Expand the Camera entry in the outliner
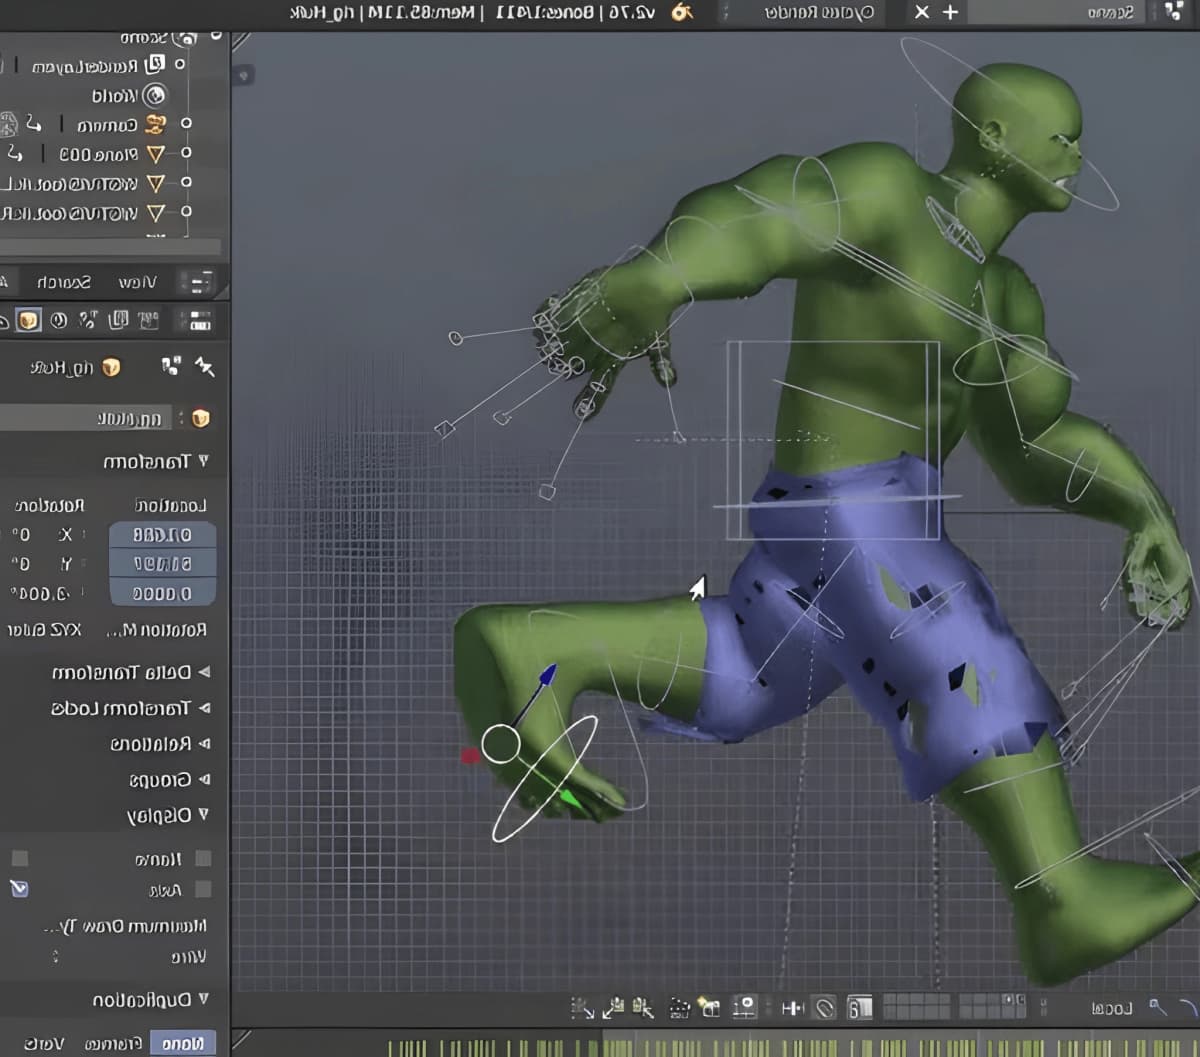 (x=185, y=124)
